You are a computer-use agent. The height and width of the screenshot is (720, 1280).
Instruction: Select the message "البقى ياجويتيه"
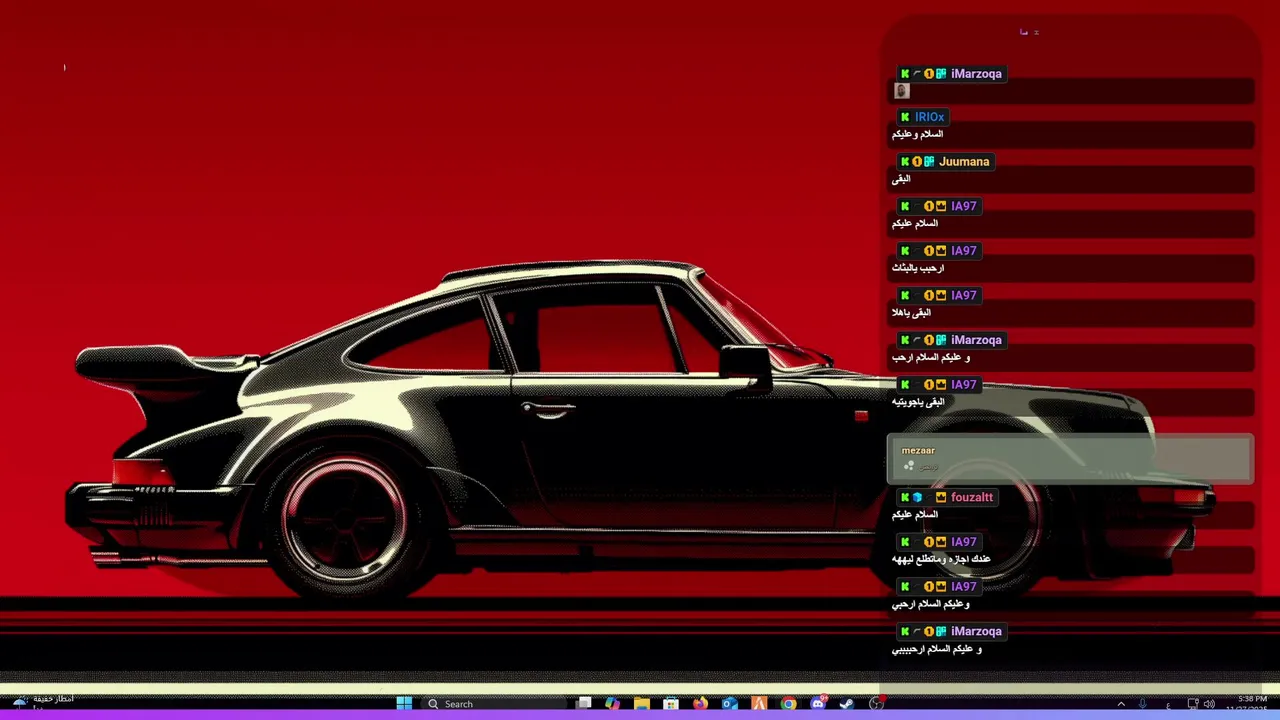(x=918, y=402)
